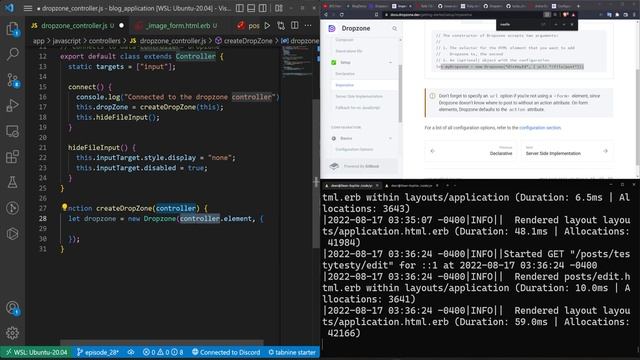Switch to the partially hidden 'pos' tab
The width and height of the screenshot is (640, 360).
(249, 25)
